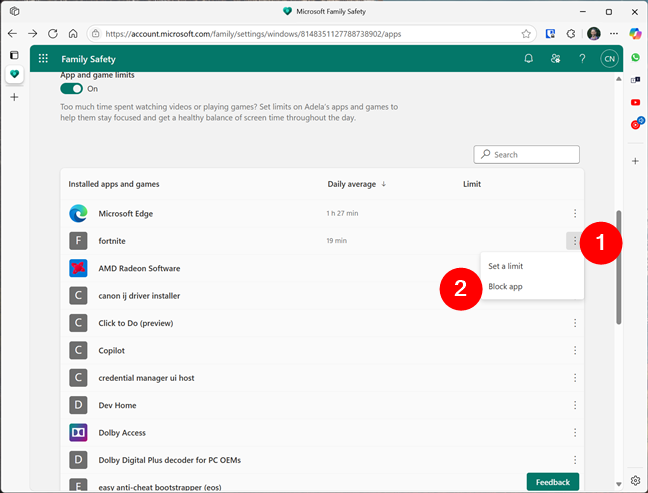The width and height of the screenshot is (648, 493).
Task: Select the Microsoft Edge app row
Action: click(x=322, y=213)
